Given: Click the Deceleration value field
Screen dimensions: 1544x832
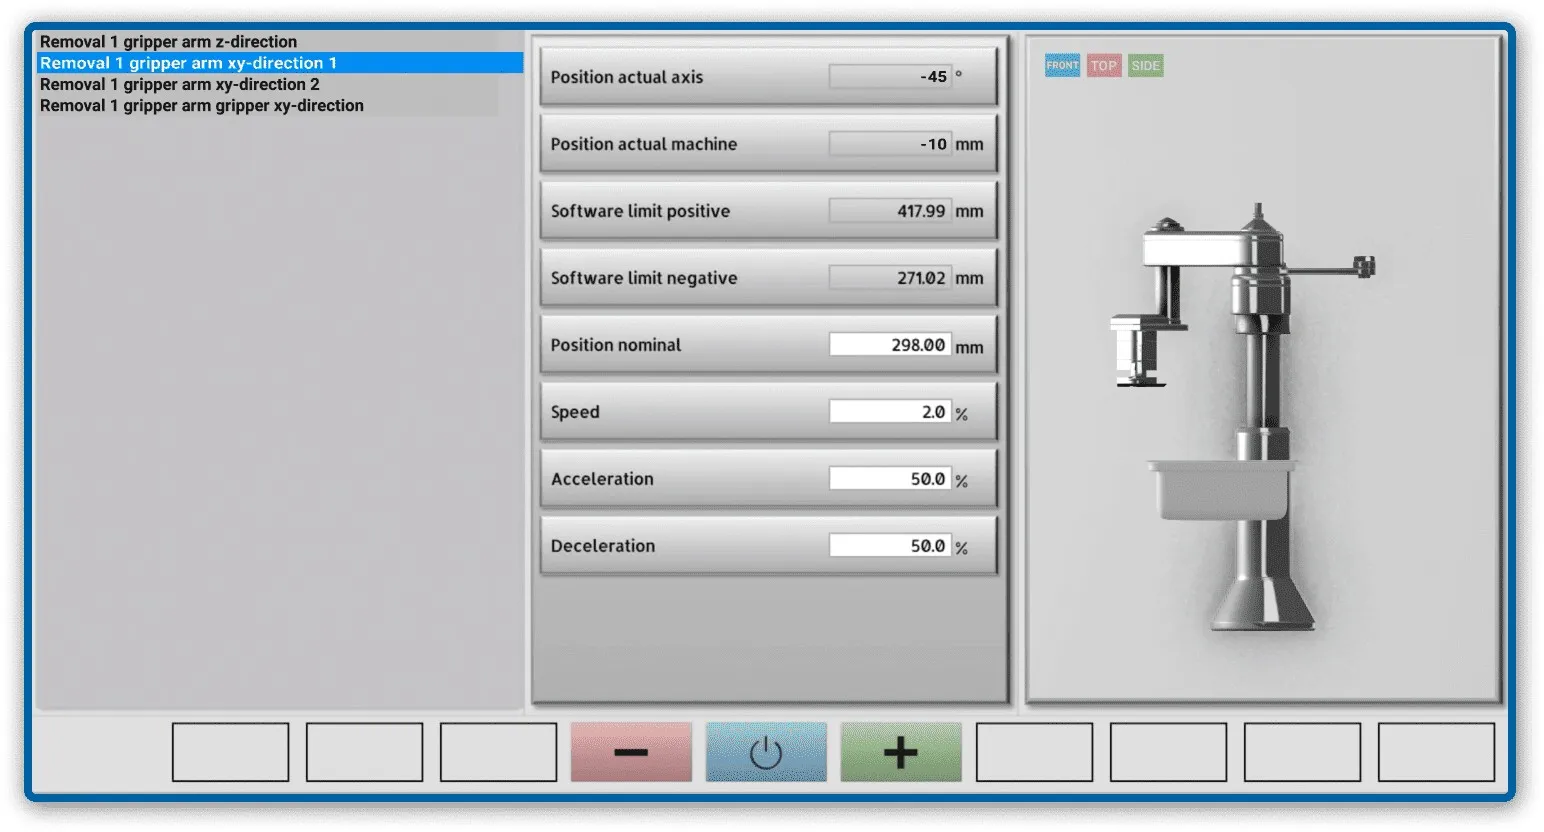Looking at the screenshot, I should 890,546.
